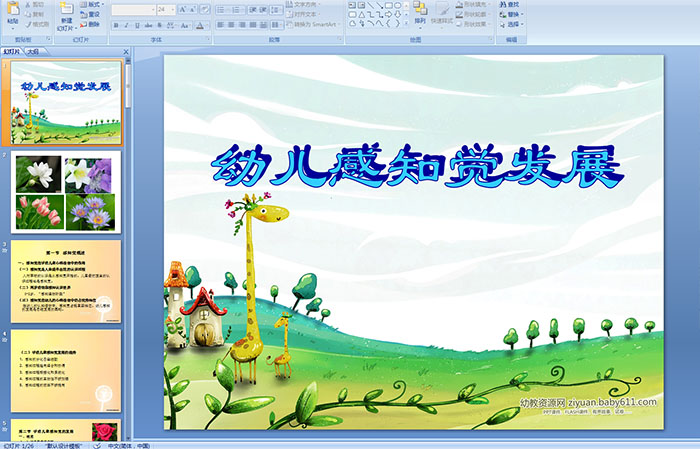Switch to the Slides (幻灯片) pane tab

coord(11,52)
